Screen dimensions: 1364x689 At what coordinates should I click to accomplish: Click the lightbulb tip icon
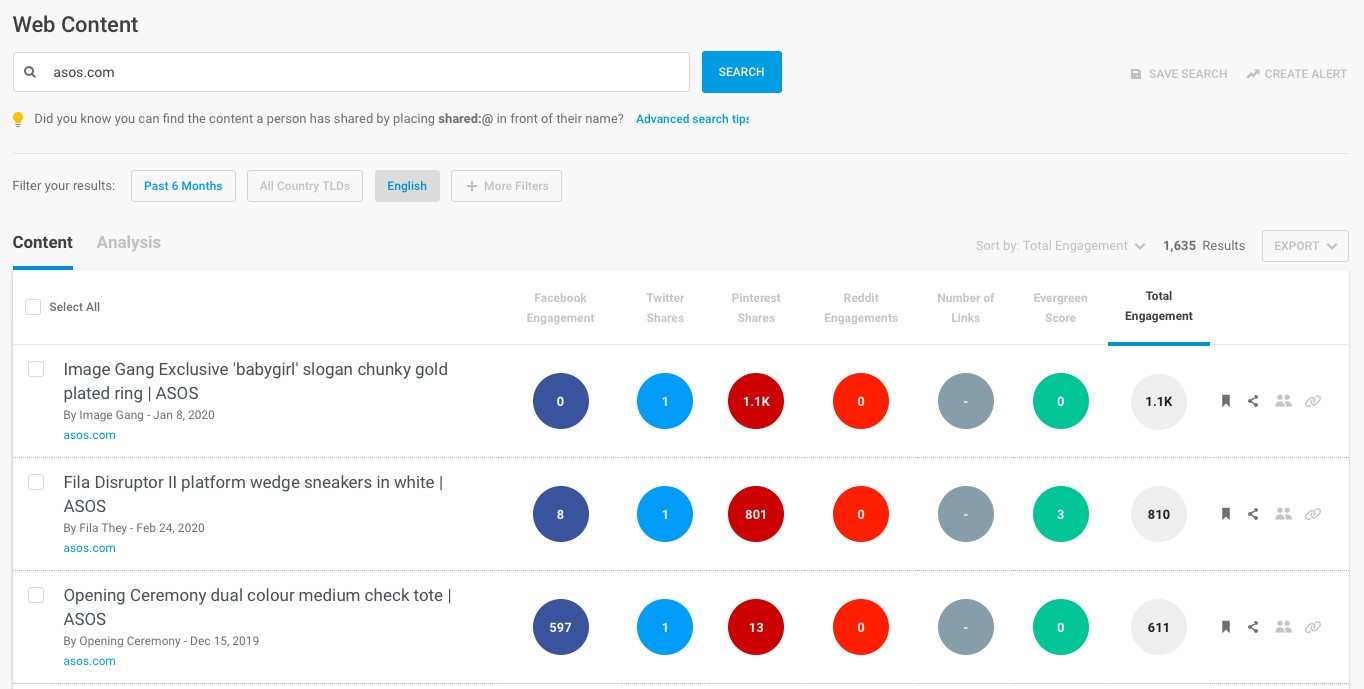[x=18, y=119]
